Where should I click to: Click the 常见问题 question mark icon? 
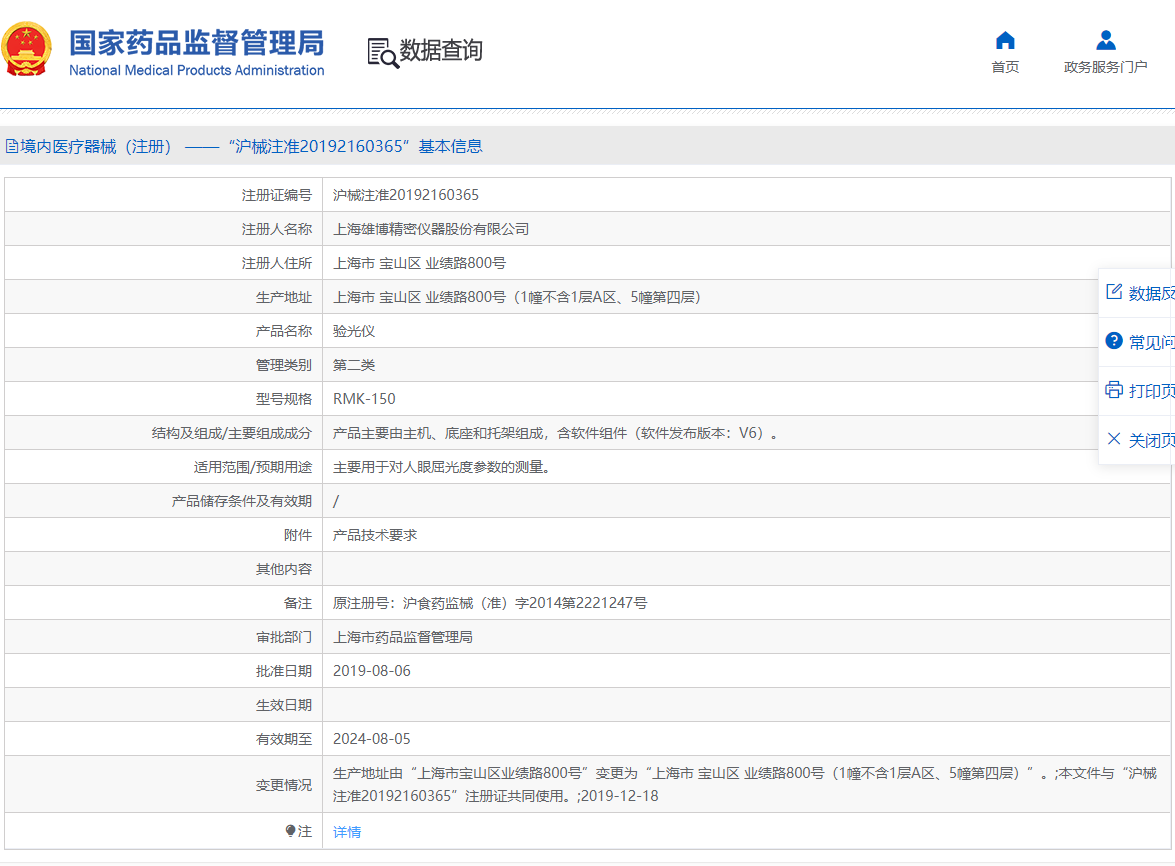tap(1114, 342)
